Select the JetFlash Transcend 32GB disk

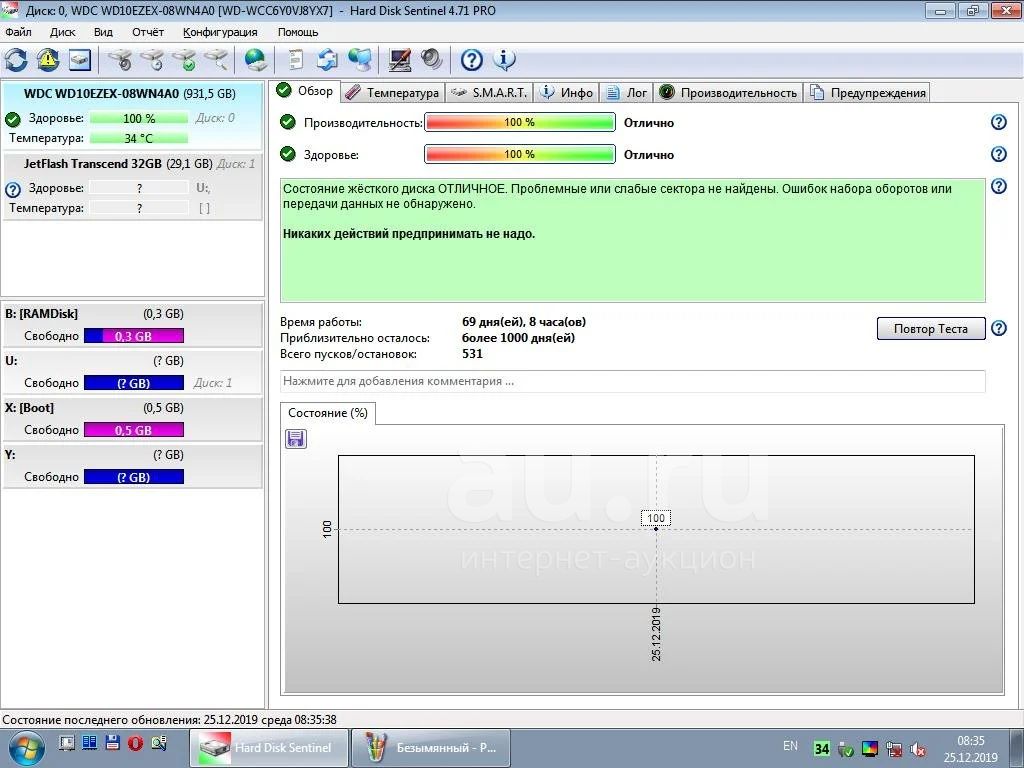tap(133, 186)
